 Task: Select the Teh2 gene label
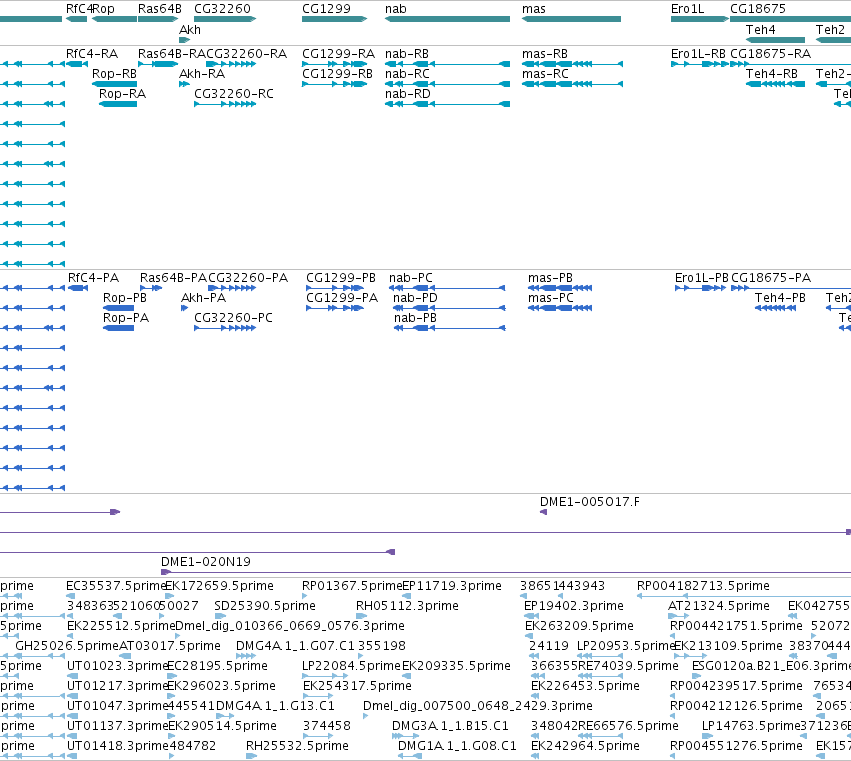(830, 29)
